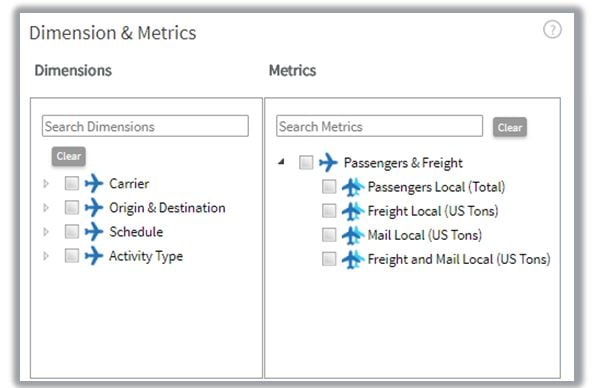This screenshot has width=594, height=388.
Task: Focus the Search Dimensions input field
Action: click(x=145, y=126)
